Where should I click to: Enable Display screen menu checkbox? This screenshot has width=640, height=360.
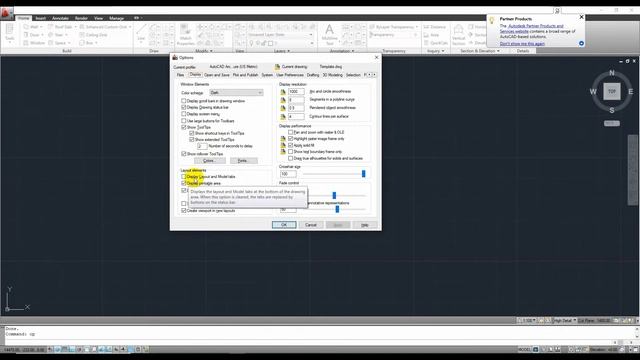(x=183, y=114)
